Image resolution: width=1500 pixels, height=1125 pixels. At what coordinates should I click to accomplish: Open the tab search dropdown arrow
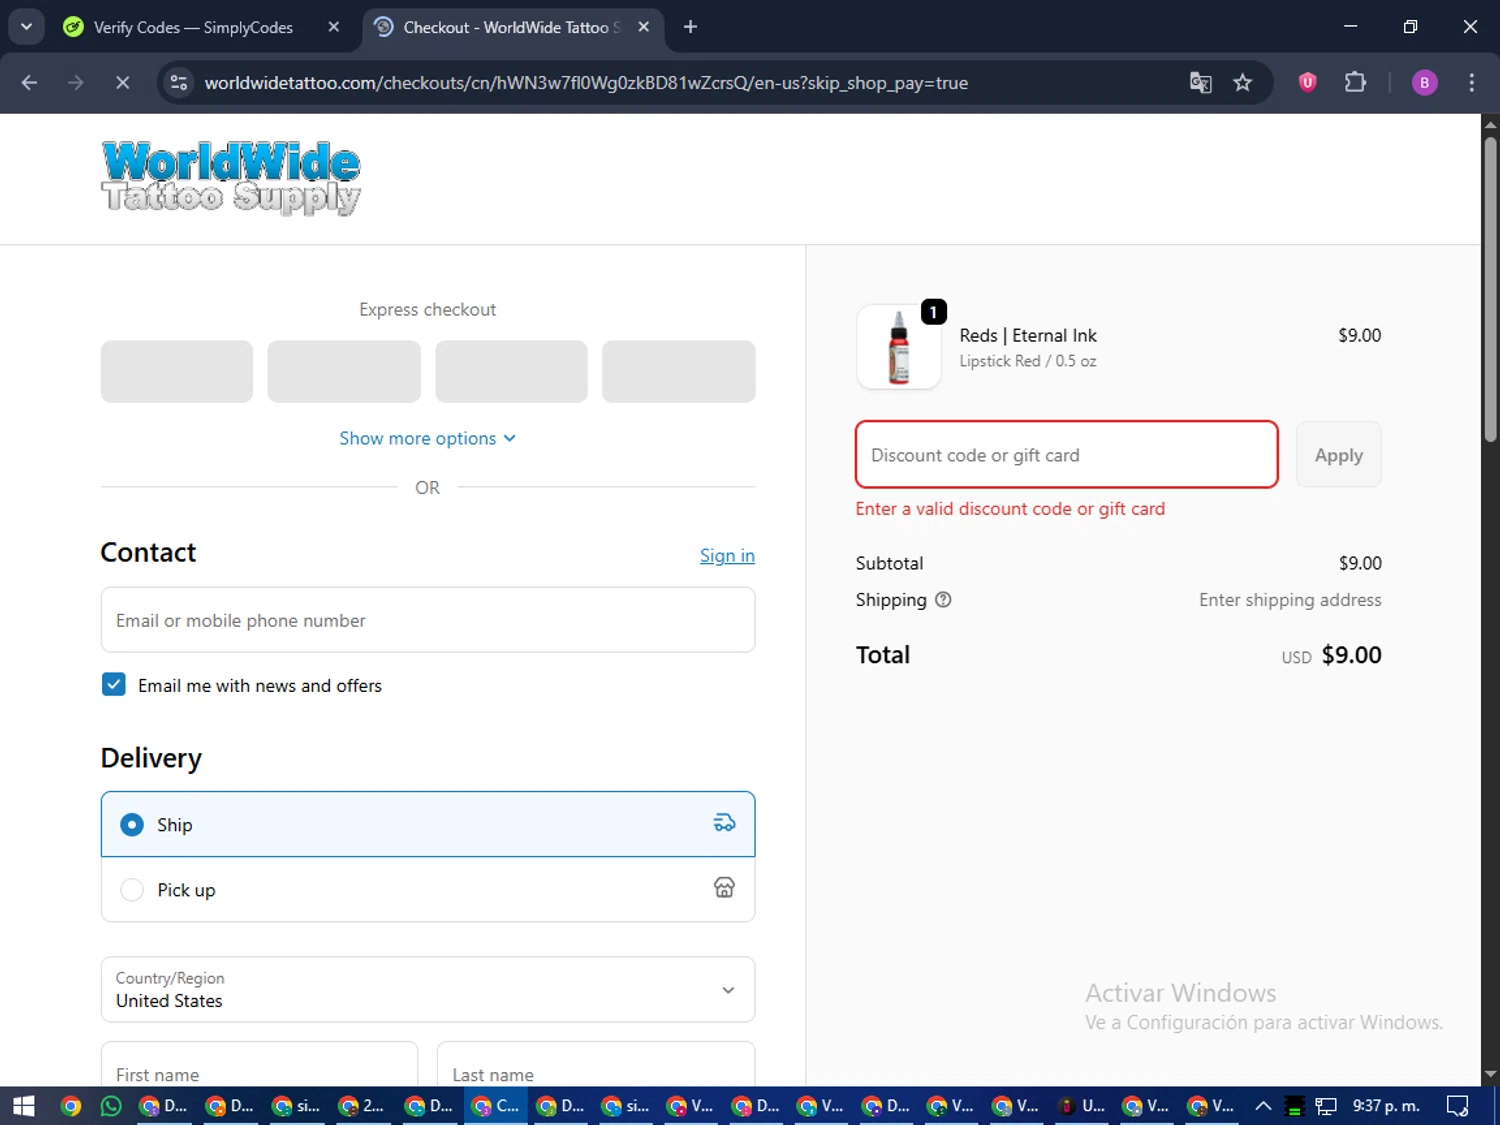coord(26,27)
